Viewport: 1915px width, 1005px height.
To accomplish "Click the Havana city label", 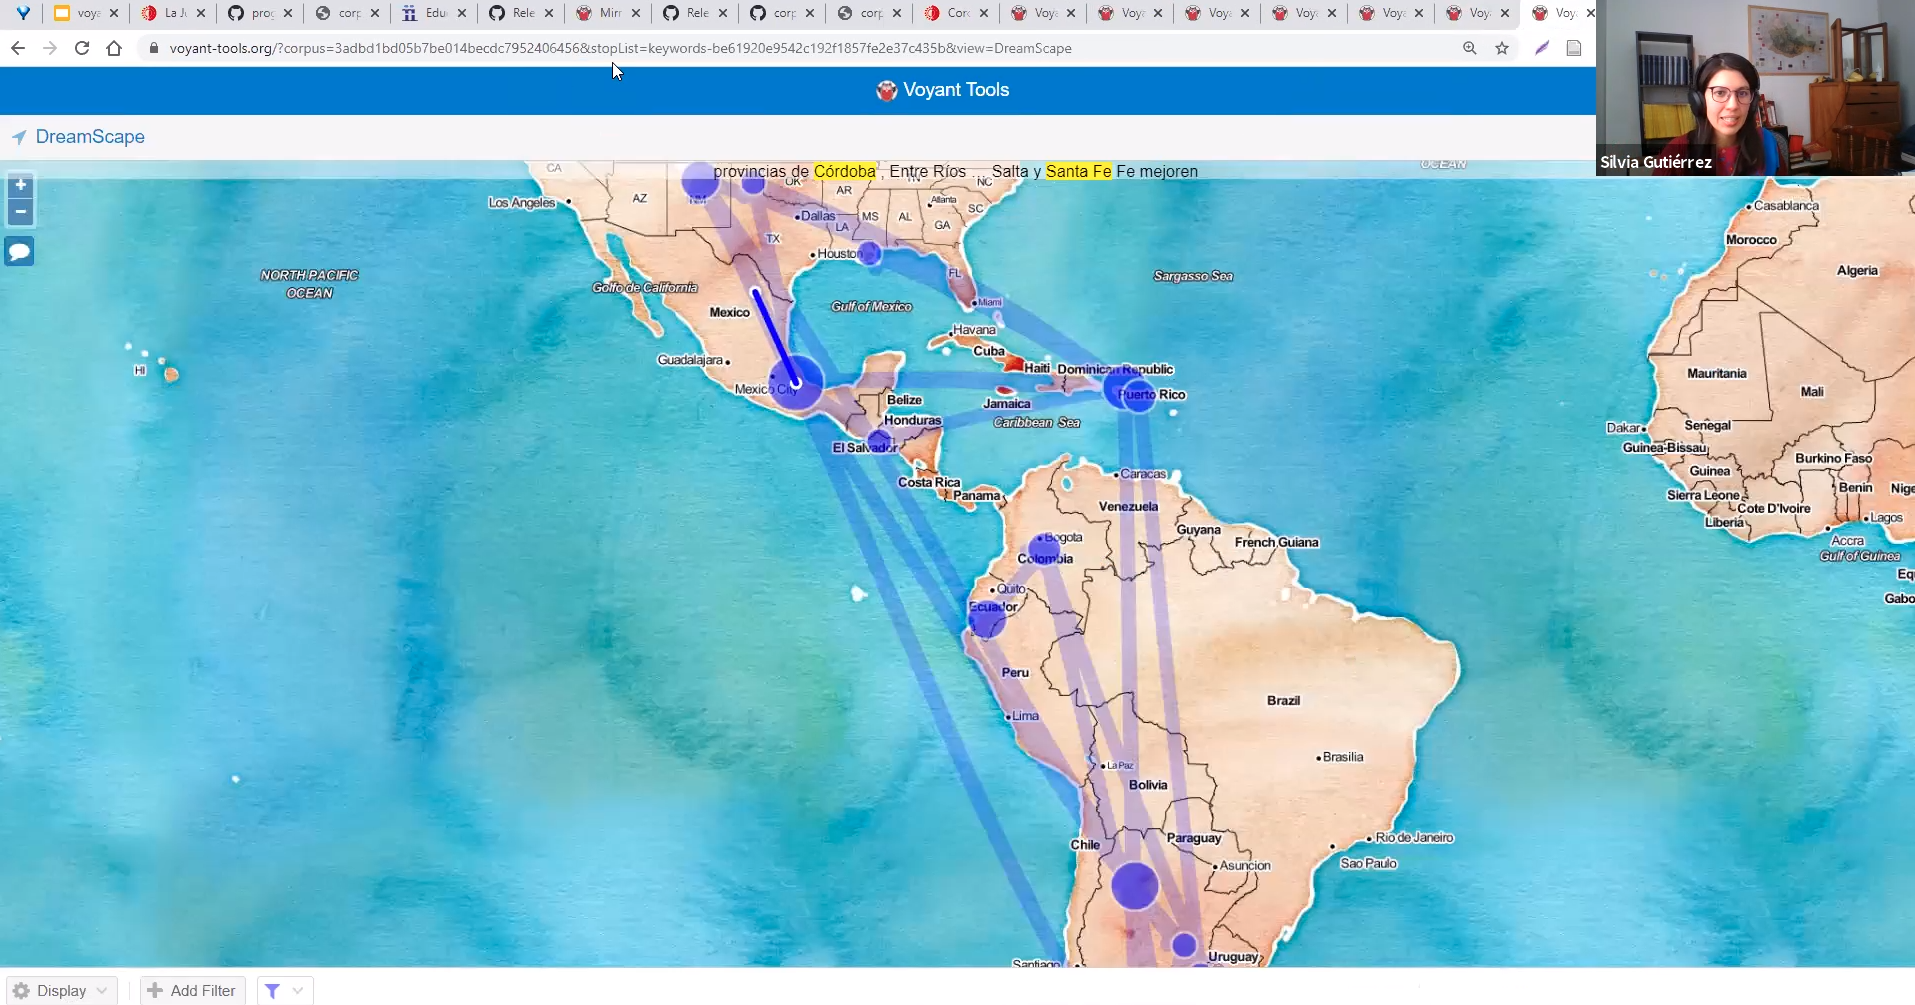I will click(973, 330).
